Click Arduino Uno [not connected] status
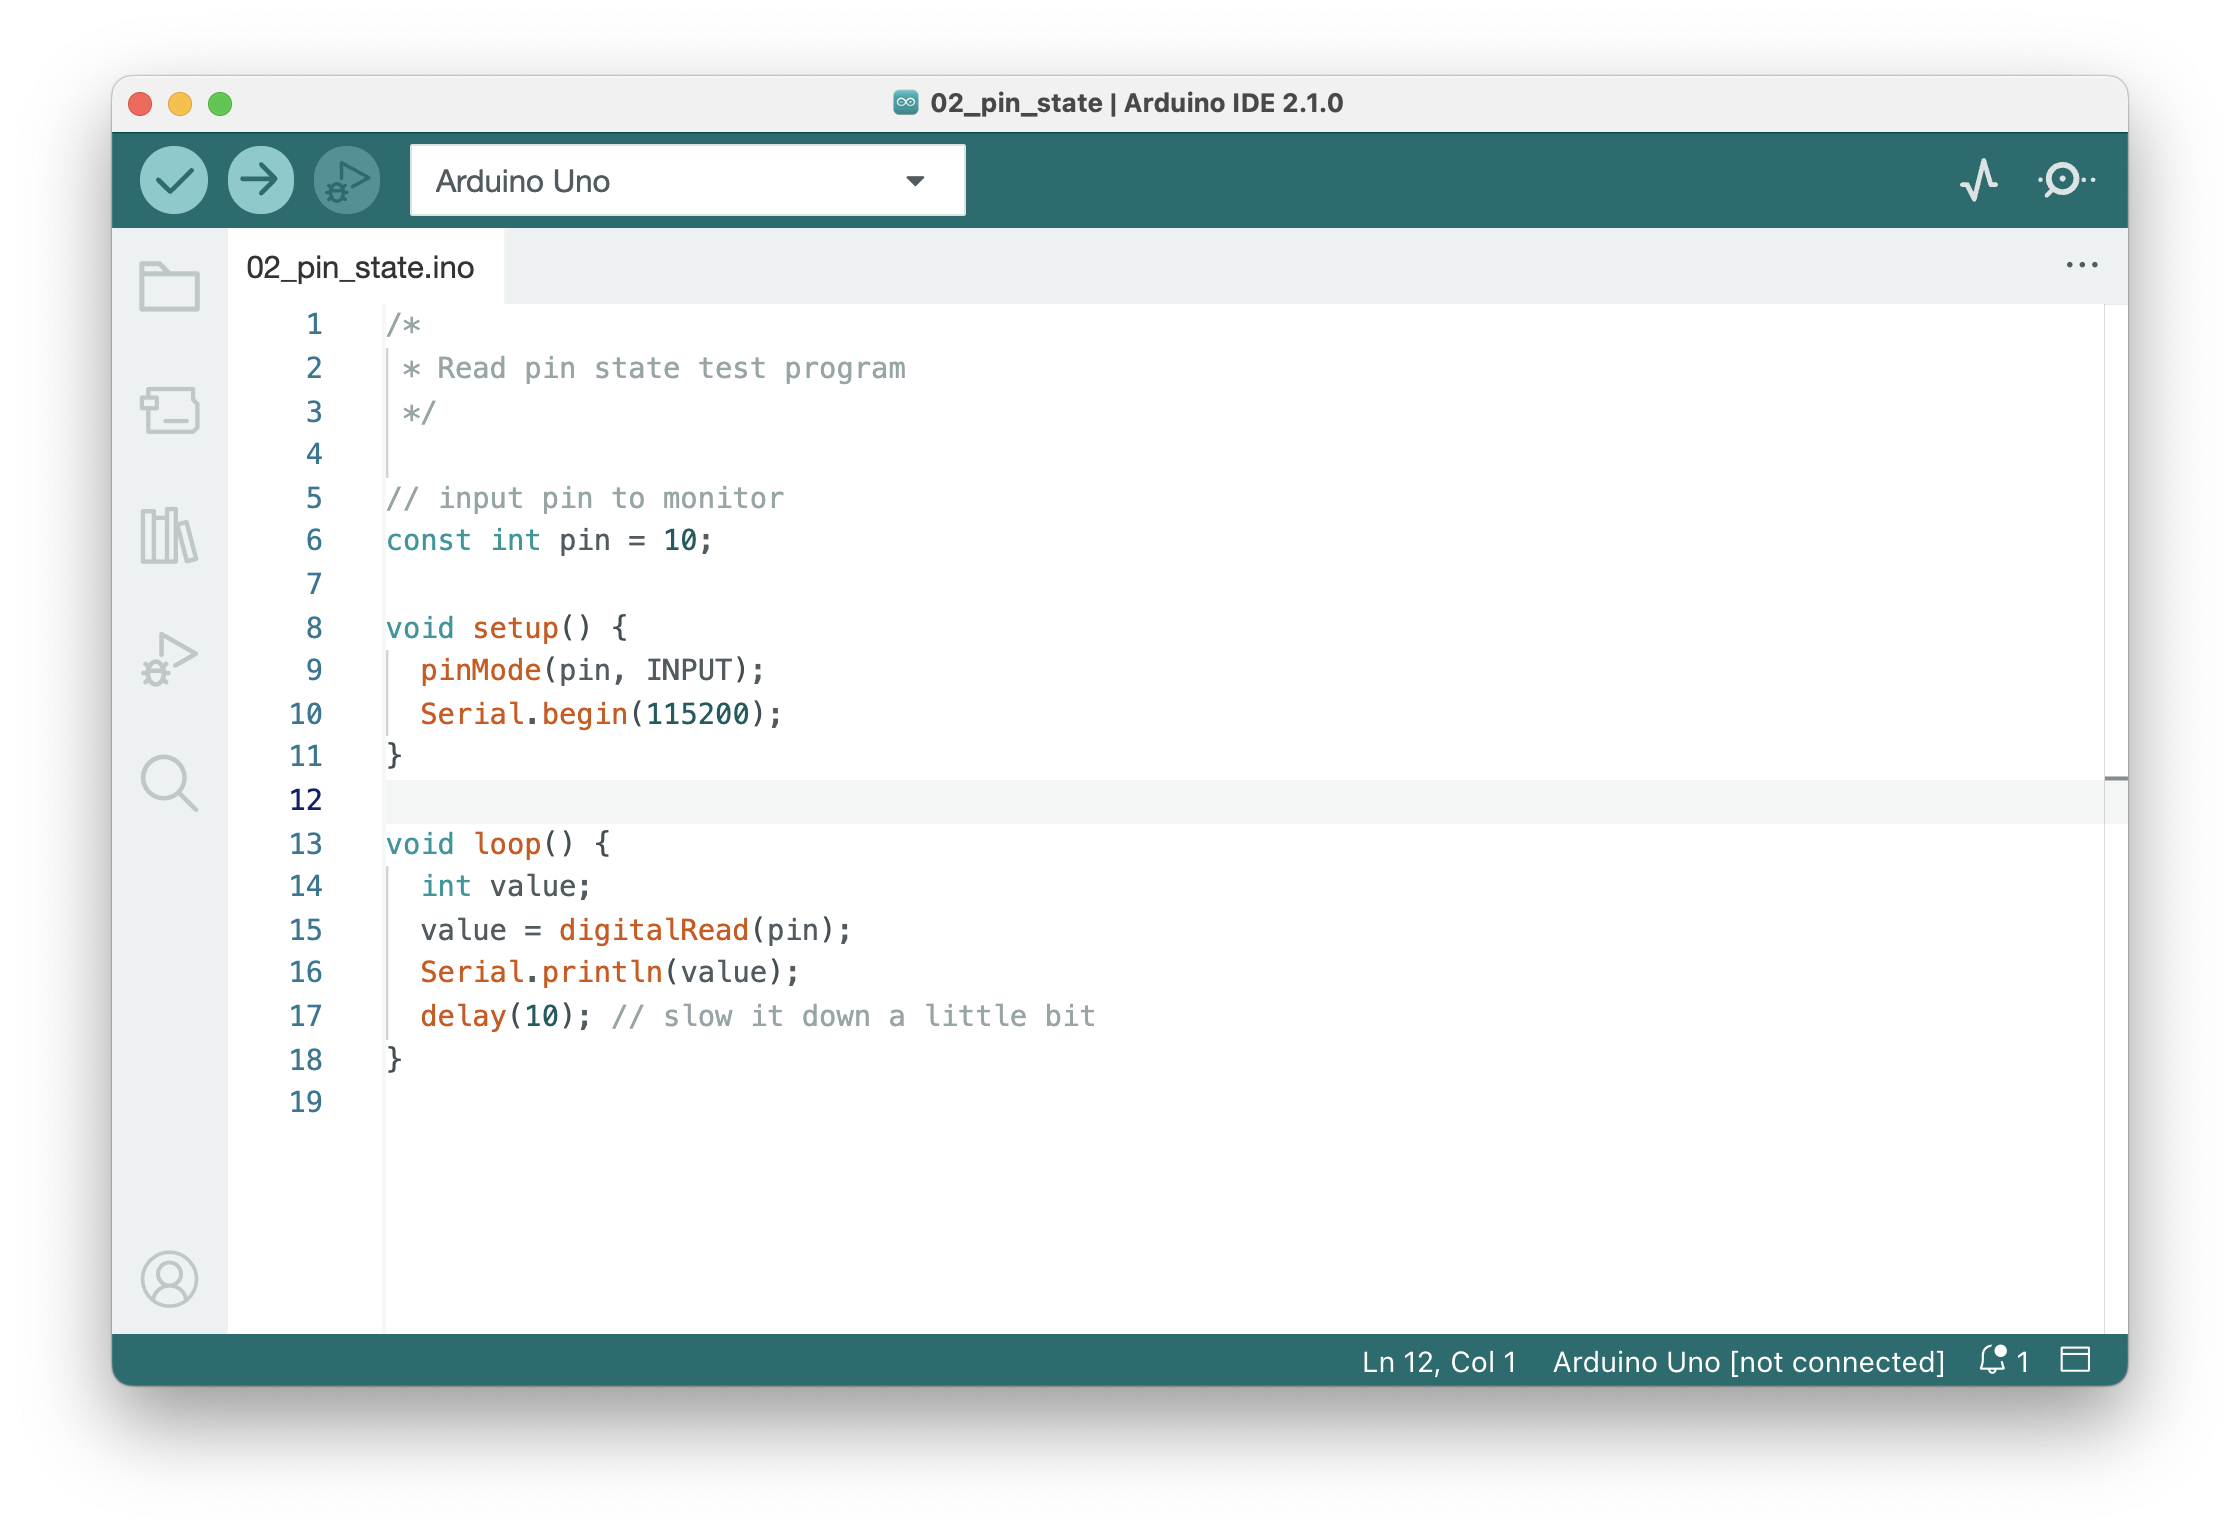Screen dimensions: 2240x1534 click(x=1748, y=1361)
